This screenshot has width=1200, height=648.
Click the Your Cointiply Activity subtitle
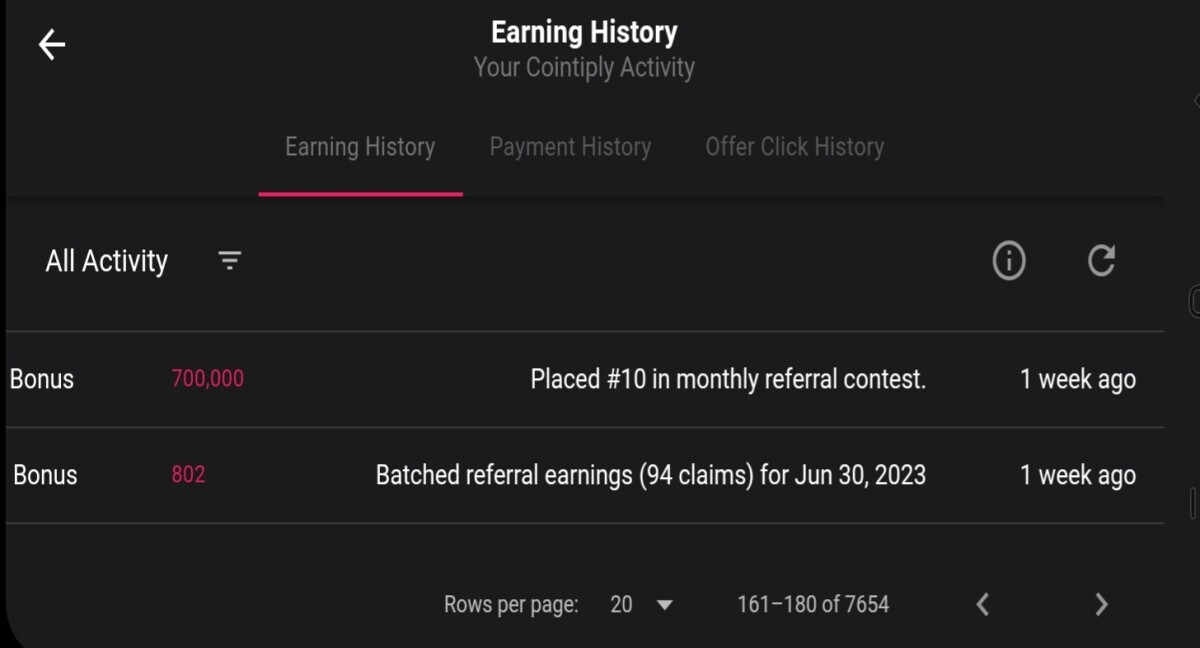tap(584, 68)
